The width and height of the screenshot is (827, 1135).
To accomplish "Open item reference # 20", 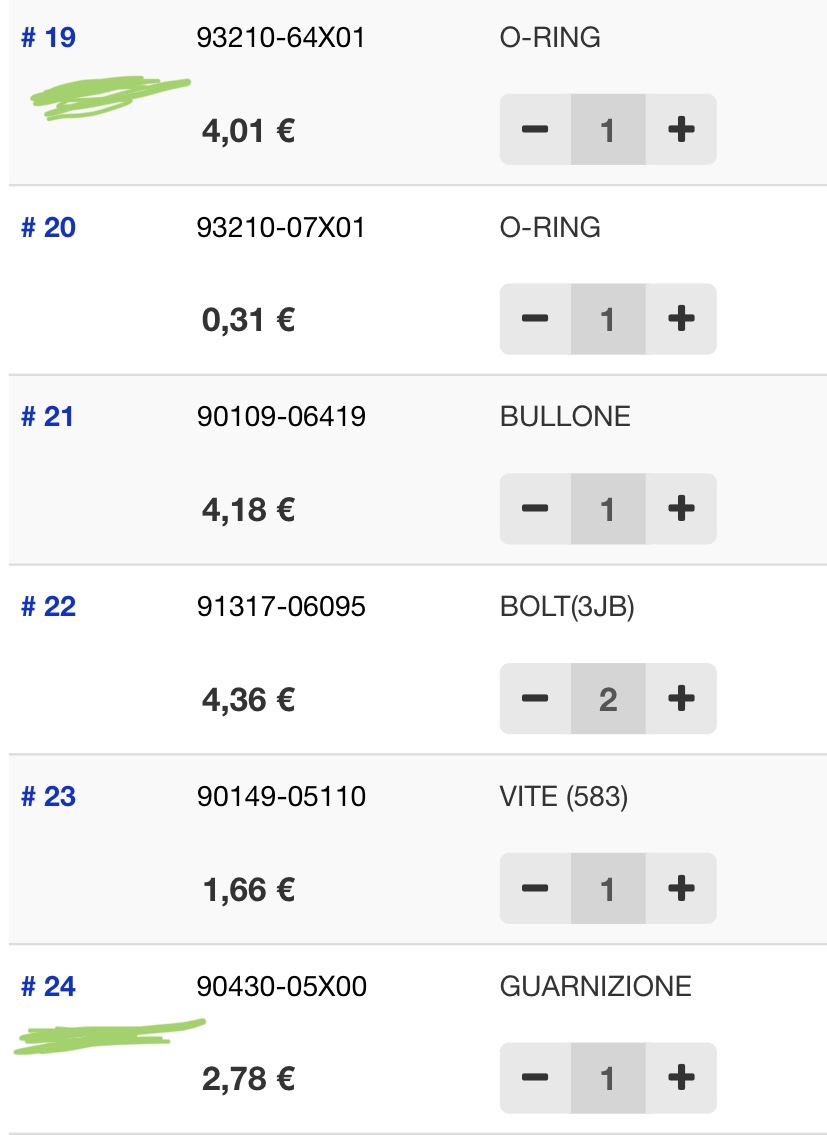I will pos(49,227).
